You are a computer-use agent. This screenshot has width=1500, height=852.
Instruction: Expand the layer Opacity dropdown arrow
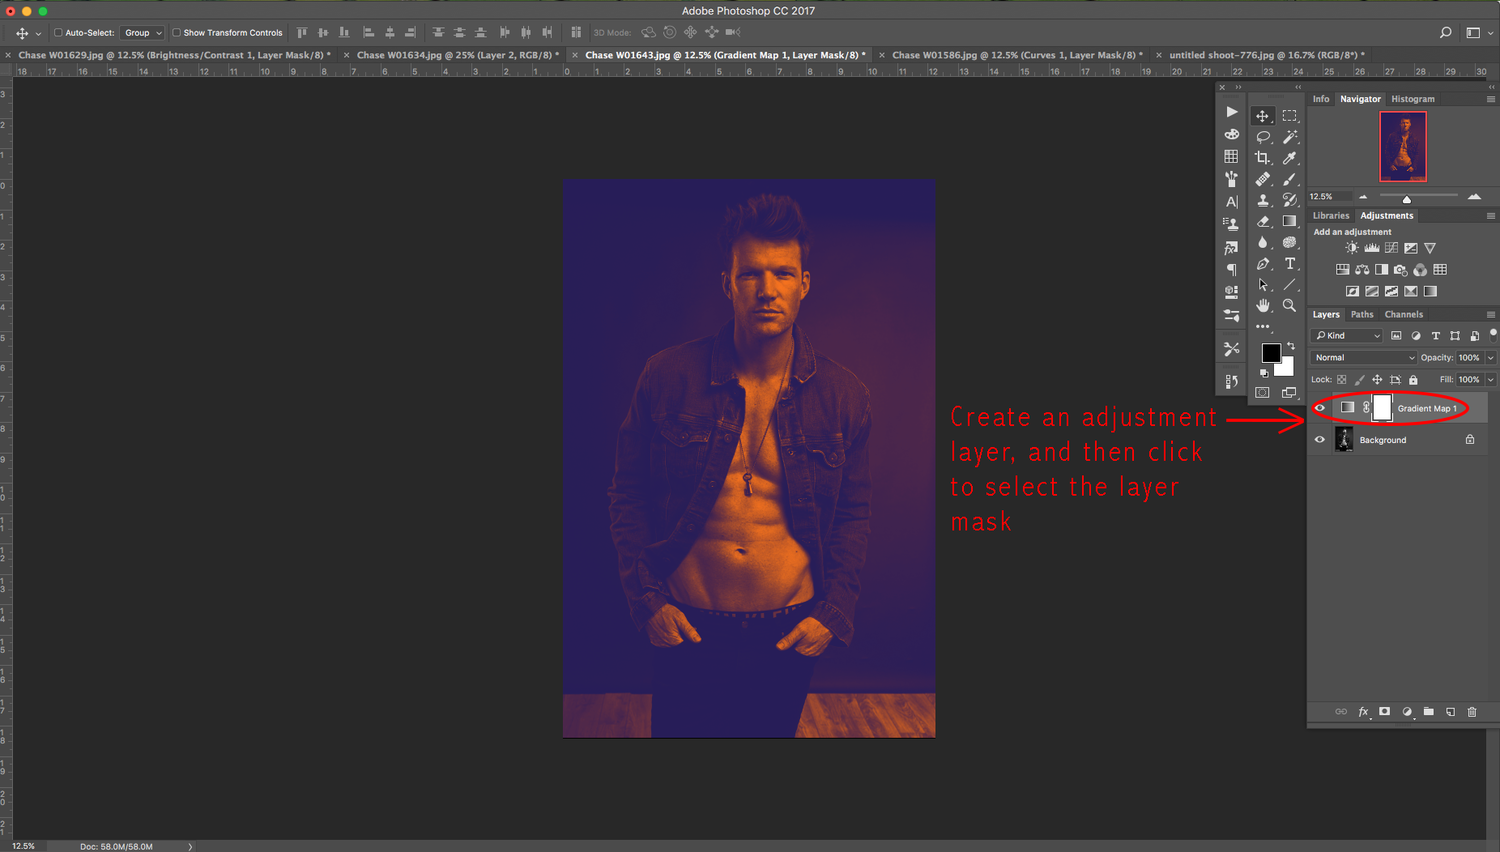tap(1490, 358)
